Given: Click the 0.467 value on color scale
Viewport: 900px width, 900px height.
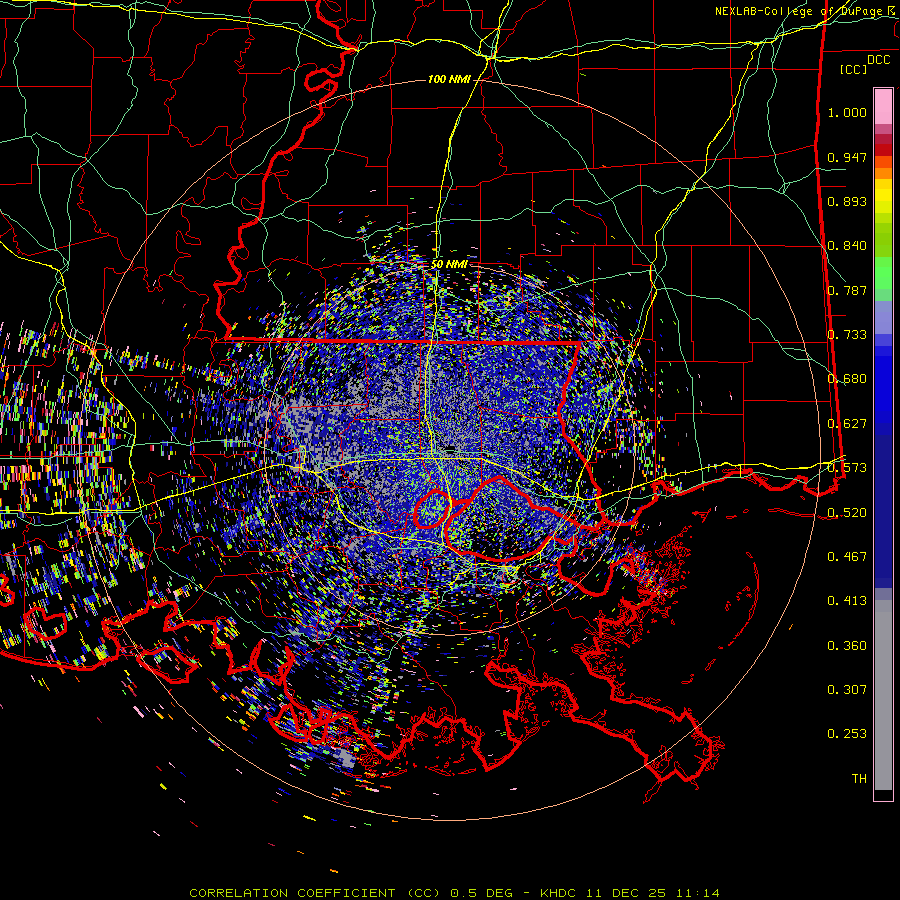Looking at the screenshot, I should (847, 557).
